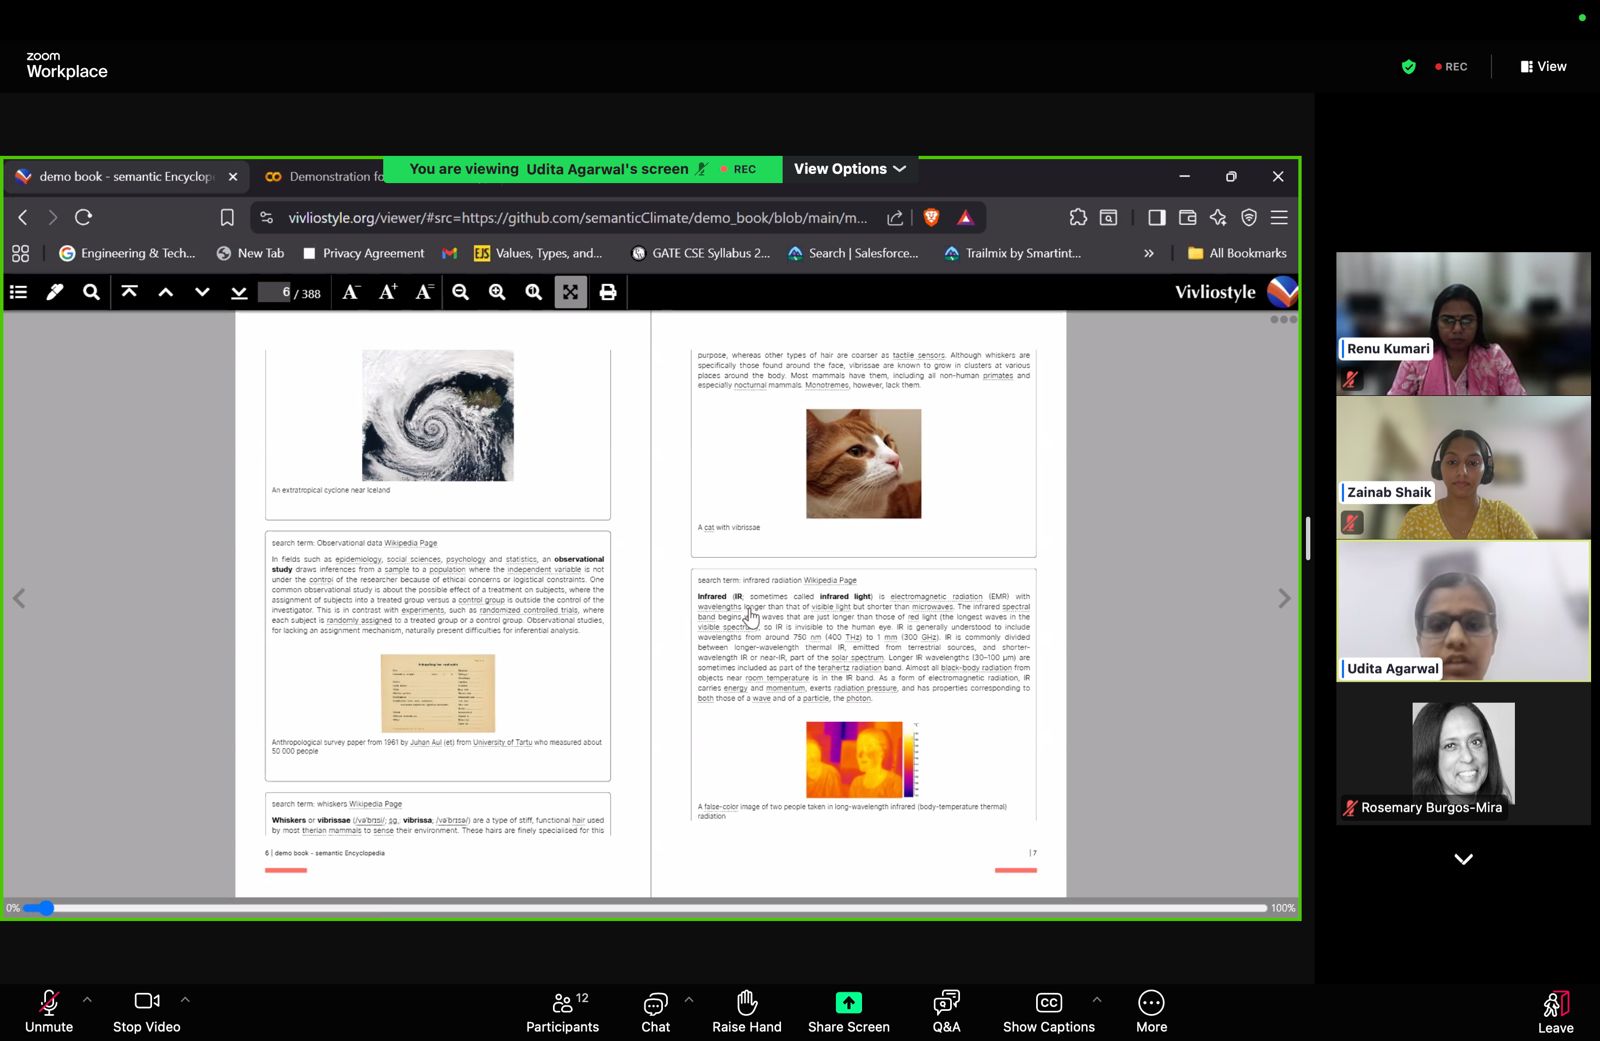Screen dimensions: 1600x1041
Task: Open the More options menu
Action: [1151, 1011]
